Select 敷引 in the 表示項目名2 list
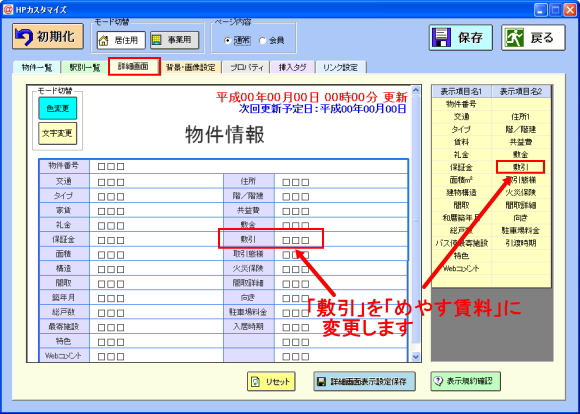This screenshot has height=414, width=580. click(x=520, y=167)
